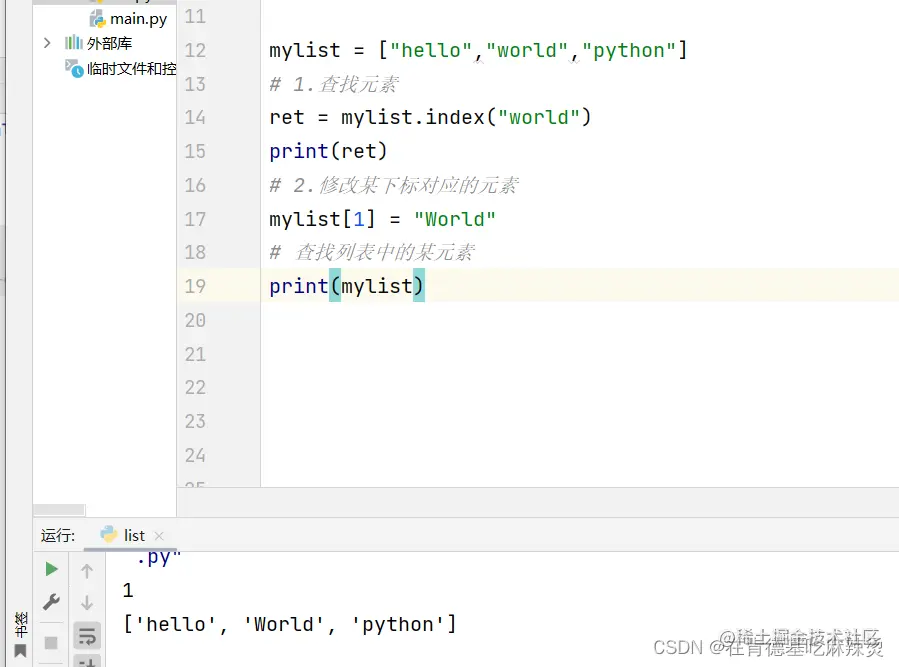Select the 外部库 library icon
This screenshot has height=667, width=899.
(73, 42)
